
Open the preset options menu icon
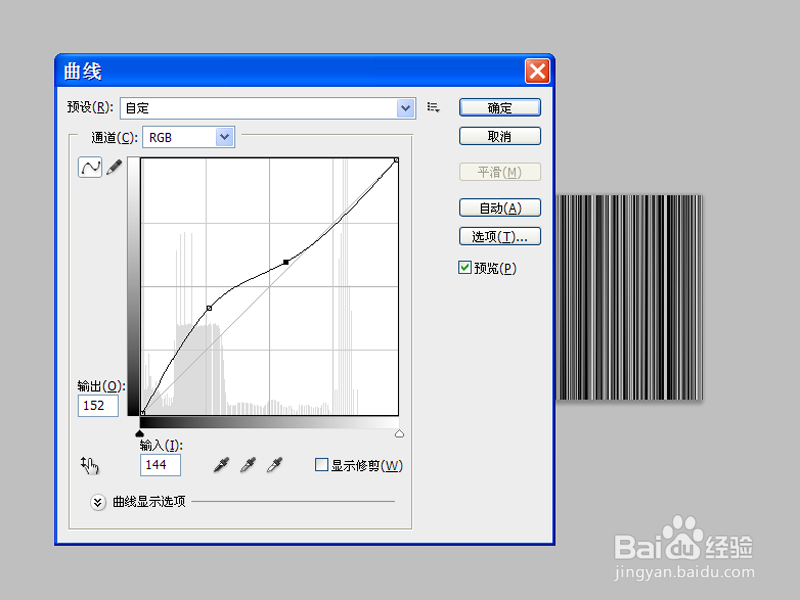click(x=433, y=108)
